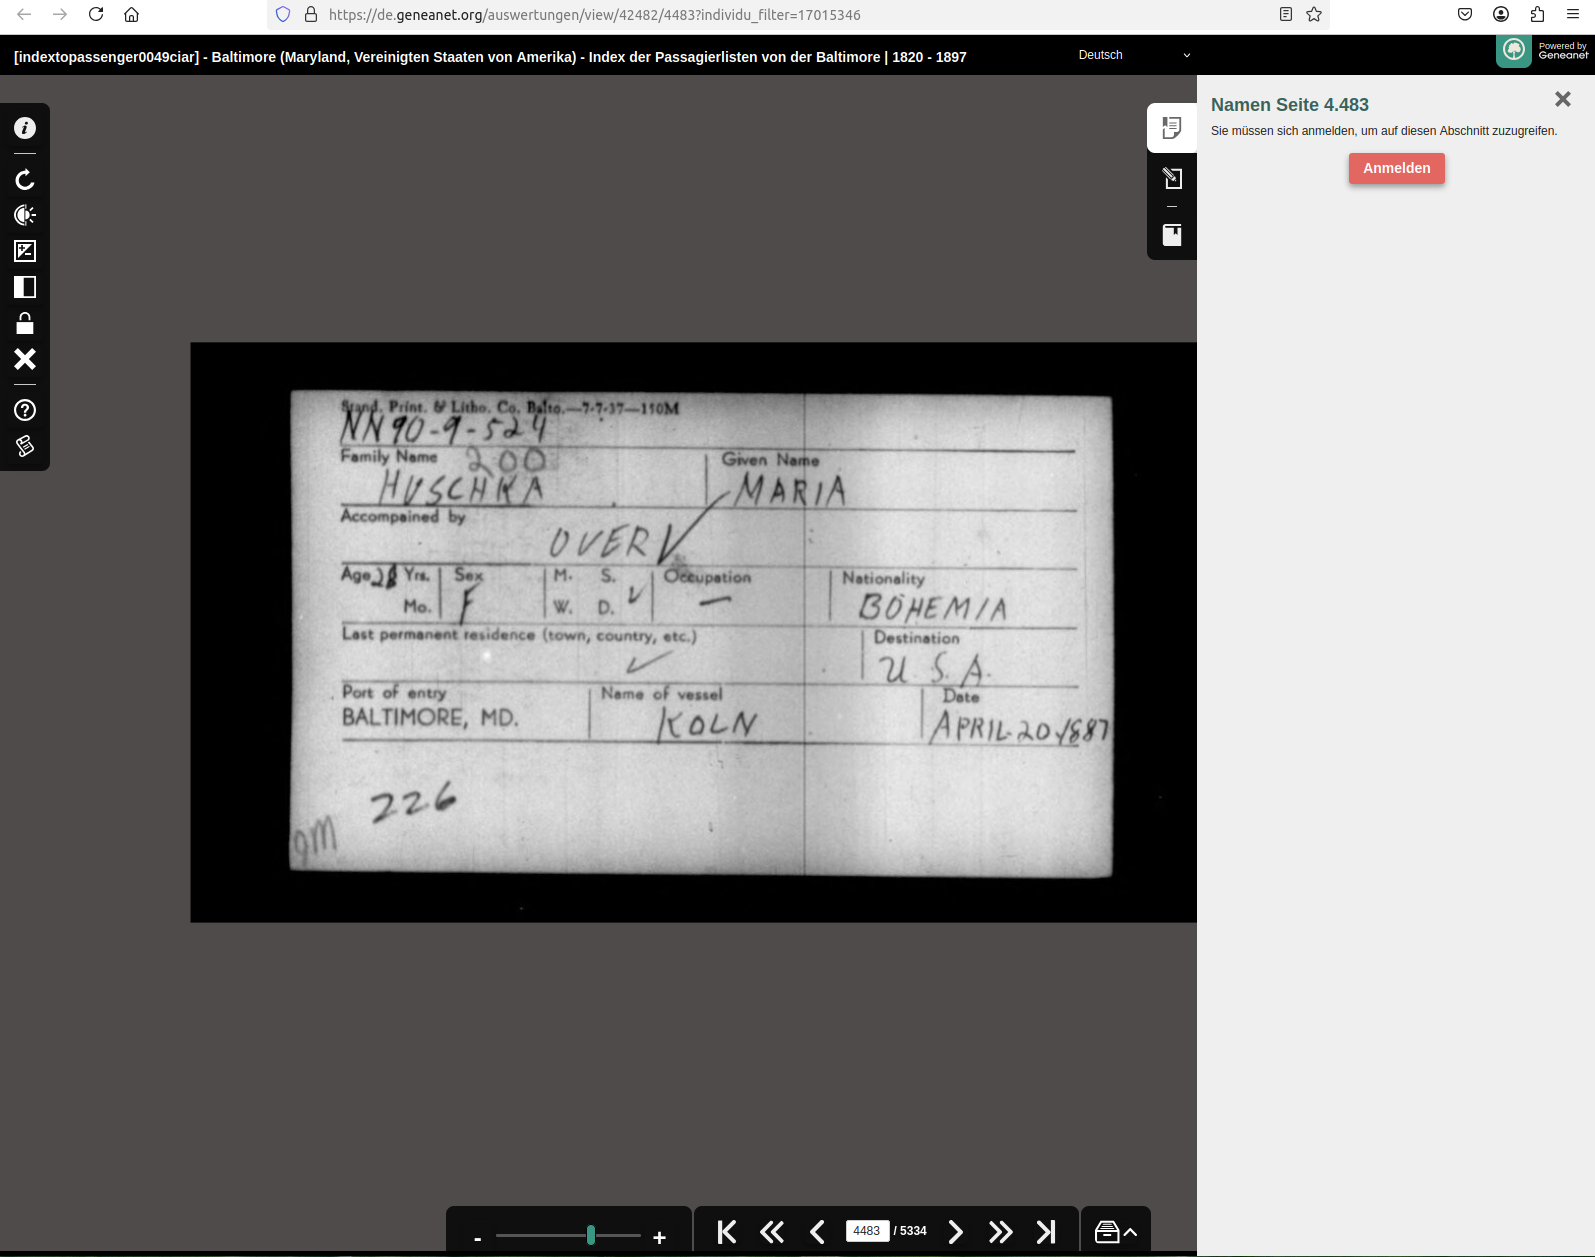Adjust brightness using the half-sun icon
Viewport: 1595px width, 1257px height.
point(25,215)
